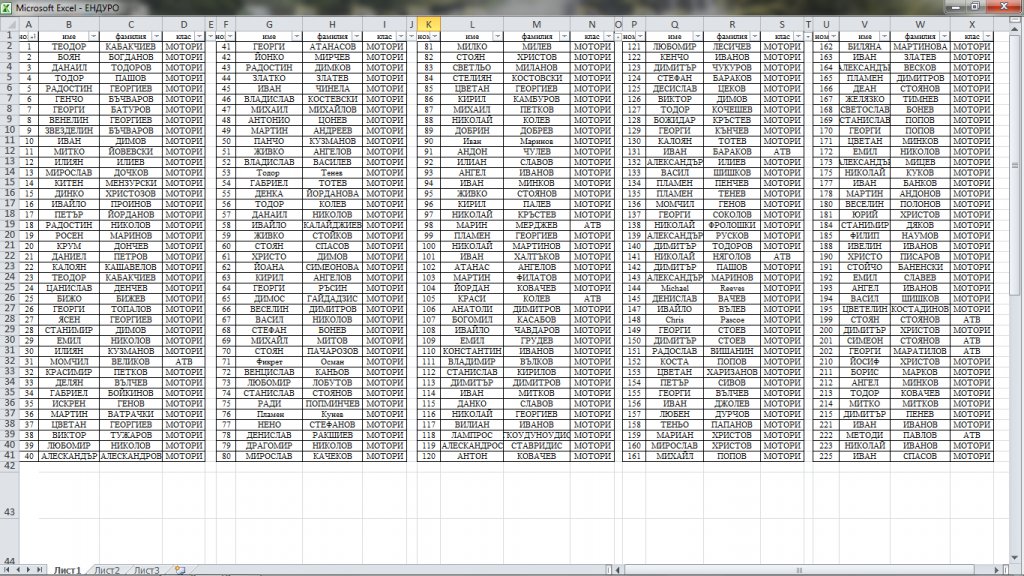
Task: Open the фамилия filter dropdown in column W
Action: click(x=943, y=35)
